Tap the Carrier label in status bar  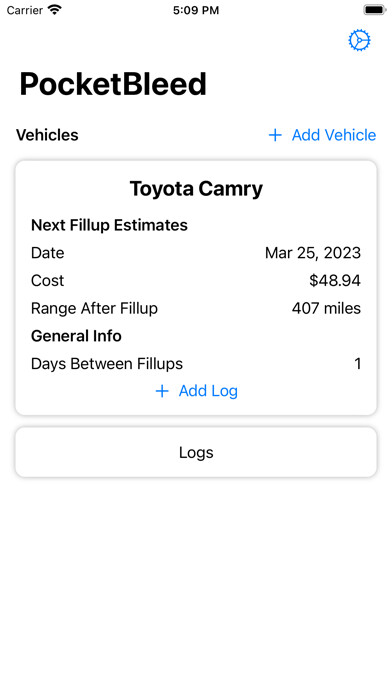pos(24,10)
